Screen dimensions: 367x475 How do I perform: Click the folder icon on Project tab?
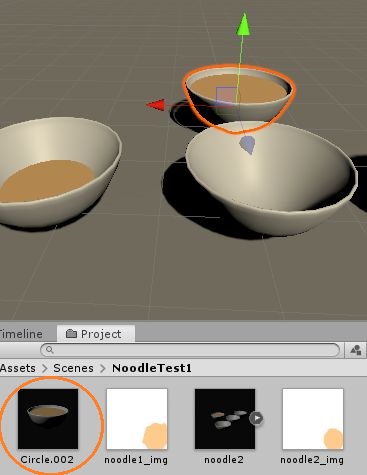pyautogui.click(x=71, y=333)
